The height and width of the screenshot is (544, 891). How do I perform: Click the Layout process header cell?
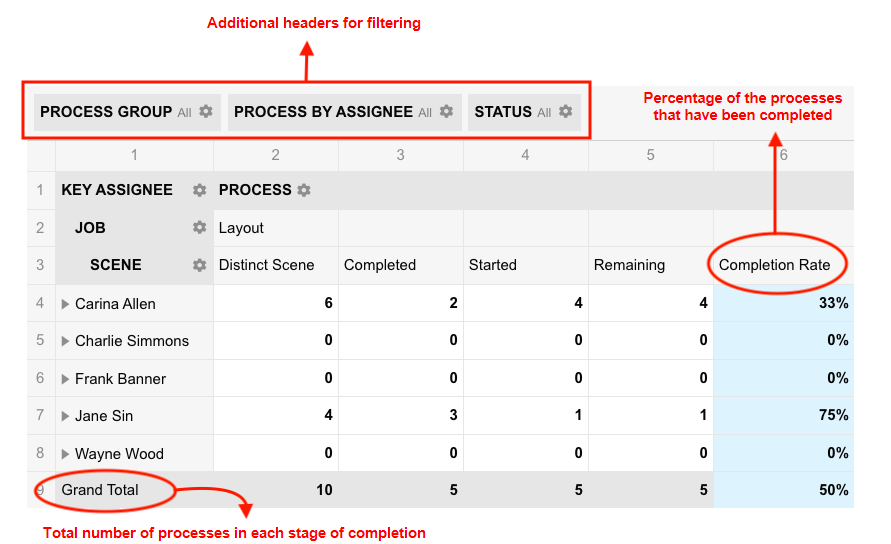[276, 228]
